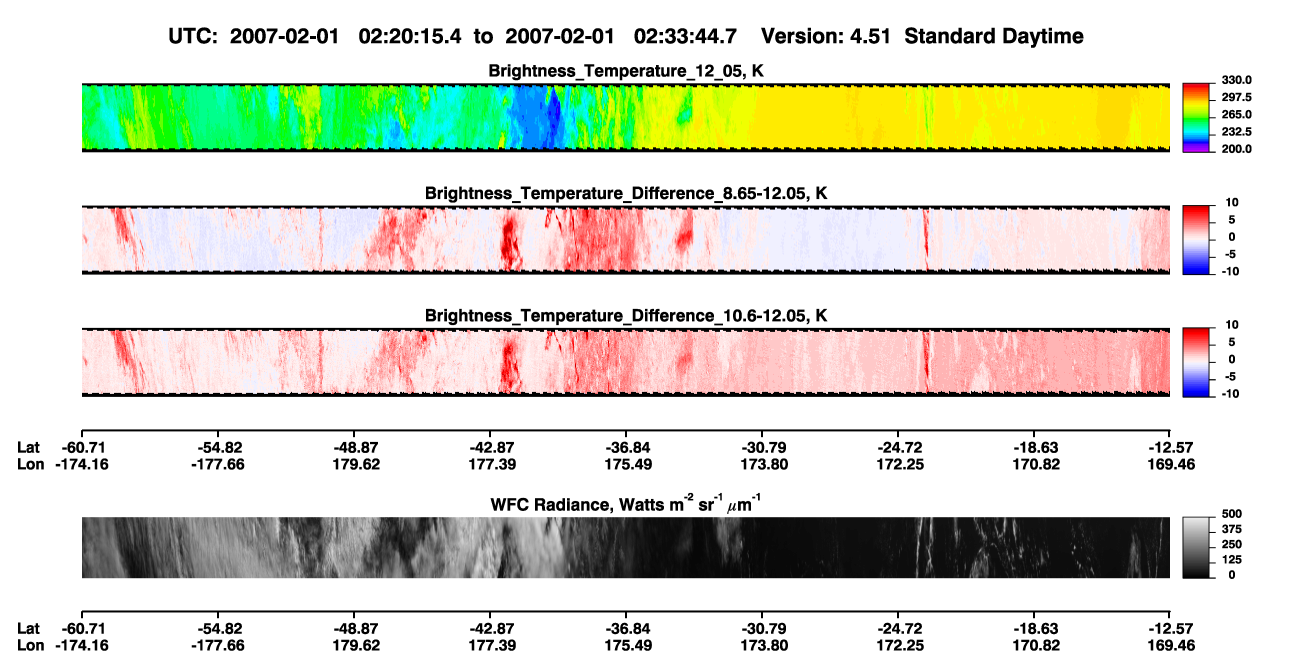Click the 'Lon' row label below the 10.6-12.05 strip
This screenshot has width=1300, height=667.
tap(30, 464)
